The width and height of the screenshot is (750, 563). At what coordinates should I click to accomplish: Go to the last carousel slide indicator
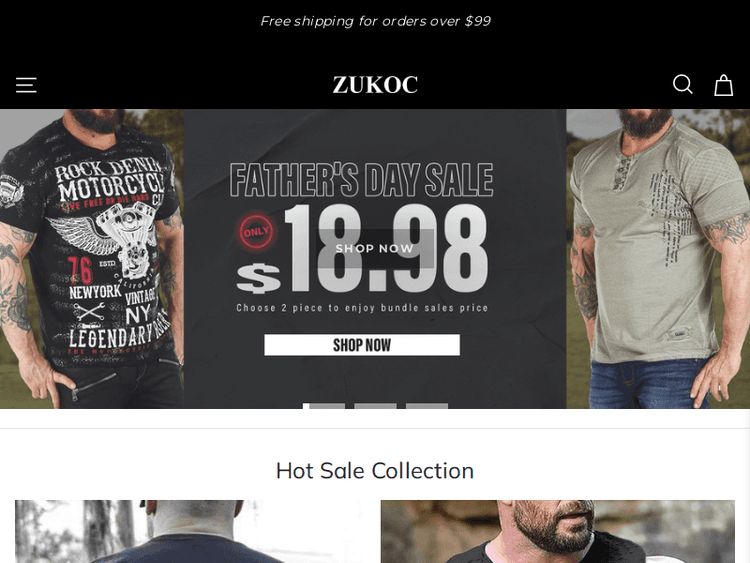coord(427,406)
